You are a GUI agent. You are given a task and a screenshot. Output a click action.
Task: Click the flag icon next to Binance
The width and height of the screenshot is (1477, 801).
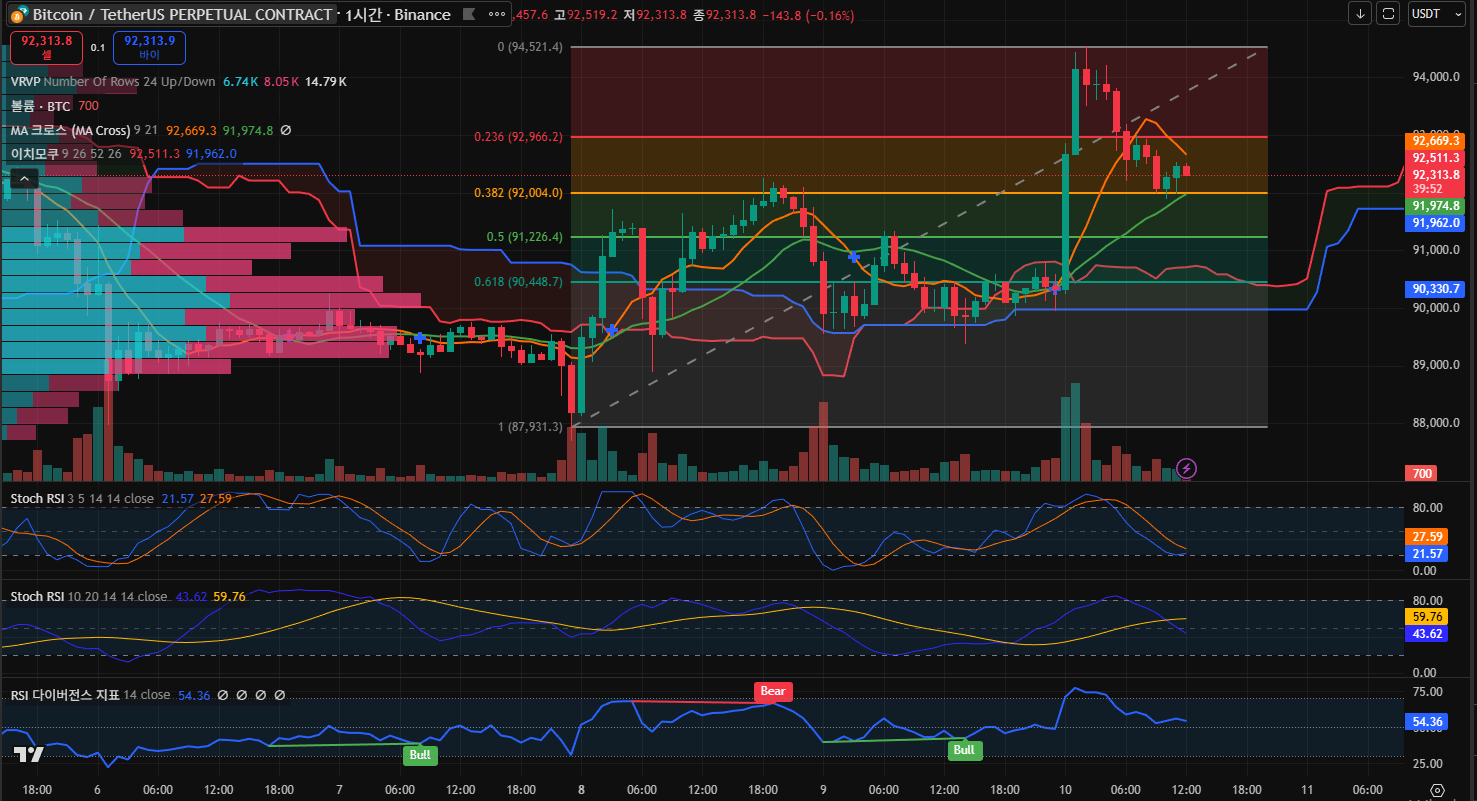coord(468,15)
